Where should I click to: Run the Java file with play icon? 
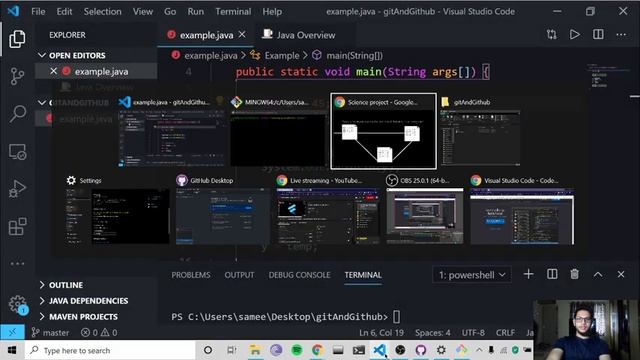575,35
